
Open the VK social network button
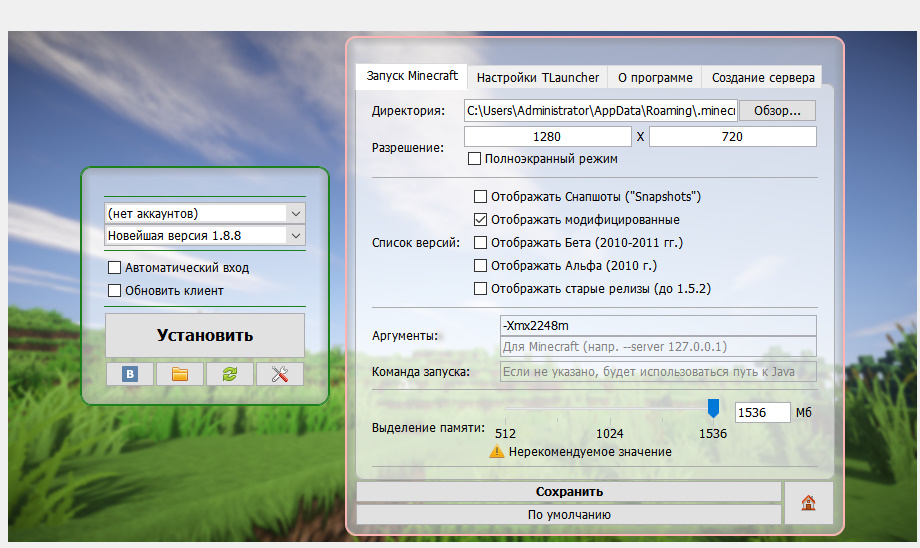point(130,374)
